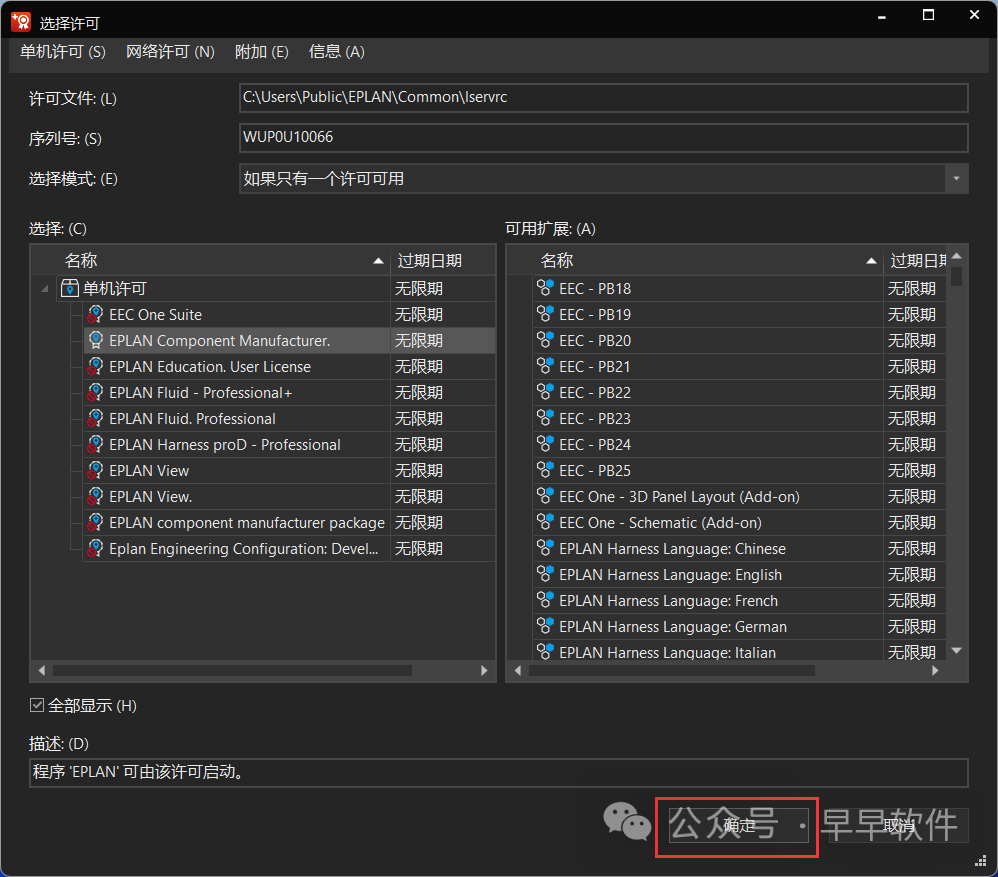The height and width of the screenshot is (877, 998).
Task: Click the EPLAN Harness Language: German icon
Action: coord(545,627)
